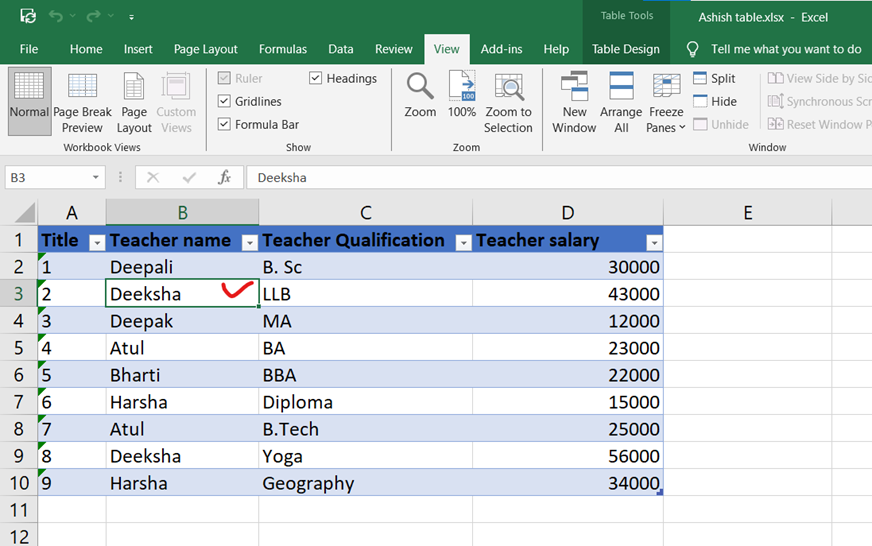Click the Split window button
The width and height of the screenshot is (872, 546).
click(714, 78)
